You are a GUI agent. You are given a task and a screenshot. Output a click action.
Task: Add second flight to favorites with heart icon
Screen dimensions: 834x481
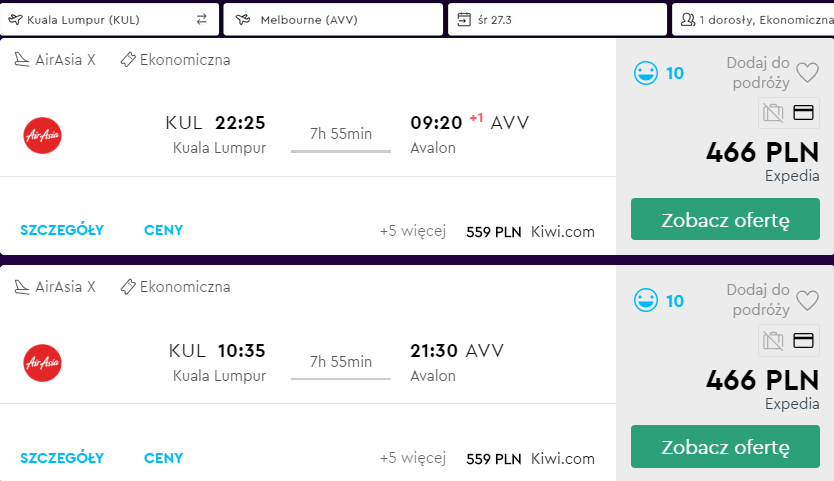pyautogui.click(x=807, y=300)
